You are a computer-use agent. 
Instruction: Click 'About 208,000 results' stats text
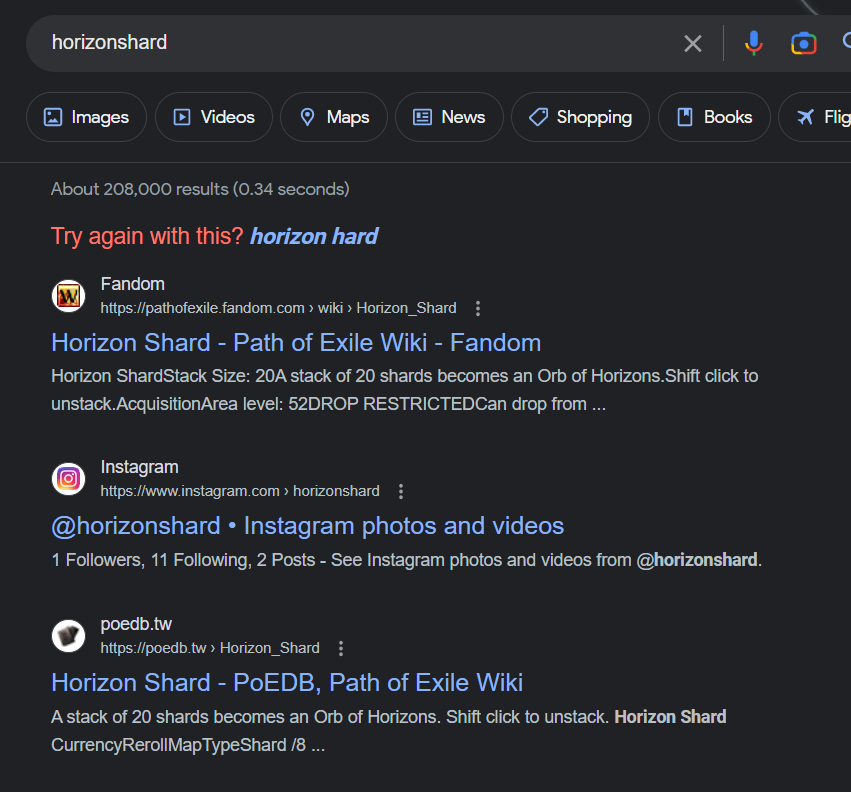(x=200, y=189)
